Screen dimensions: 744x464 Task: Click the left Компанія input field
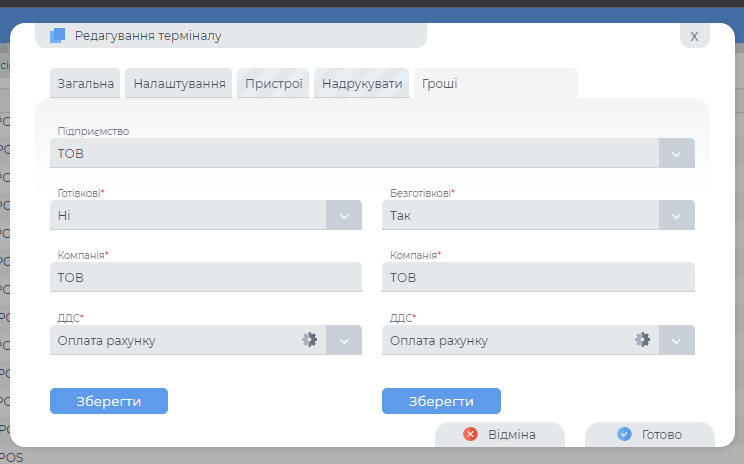[x=205, y=278]
